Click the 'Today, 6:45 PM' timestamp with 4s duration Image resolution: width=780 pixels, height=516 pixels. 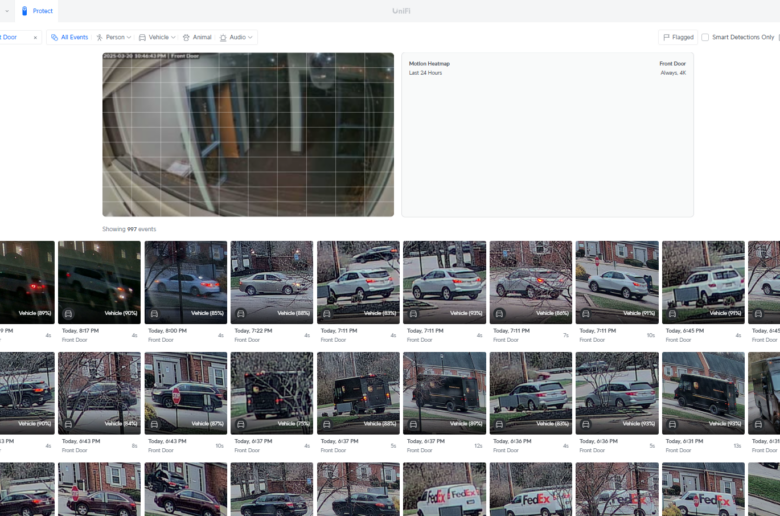click(x=684, y=331)
